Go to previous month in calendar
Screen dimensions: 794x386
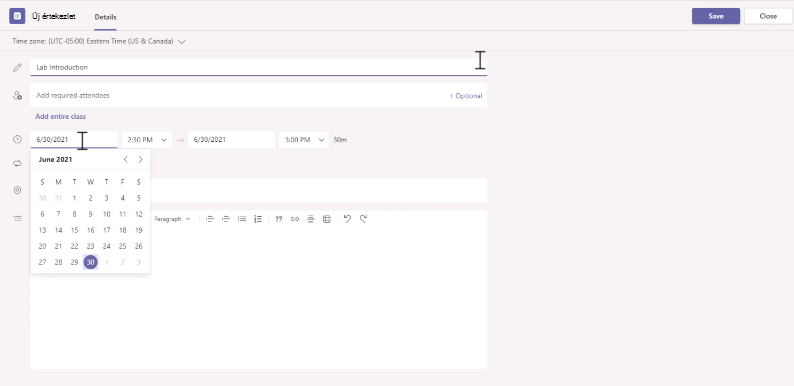(x=126, y=159)
